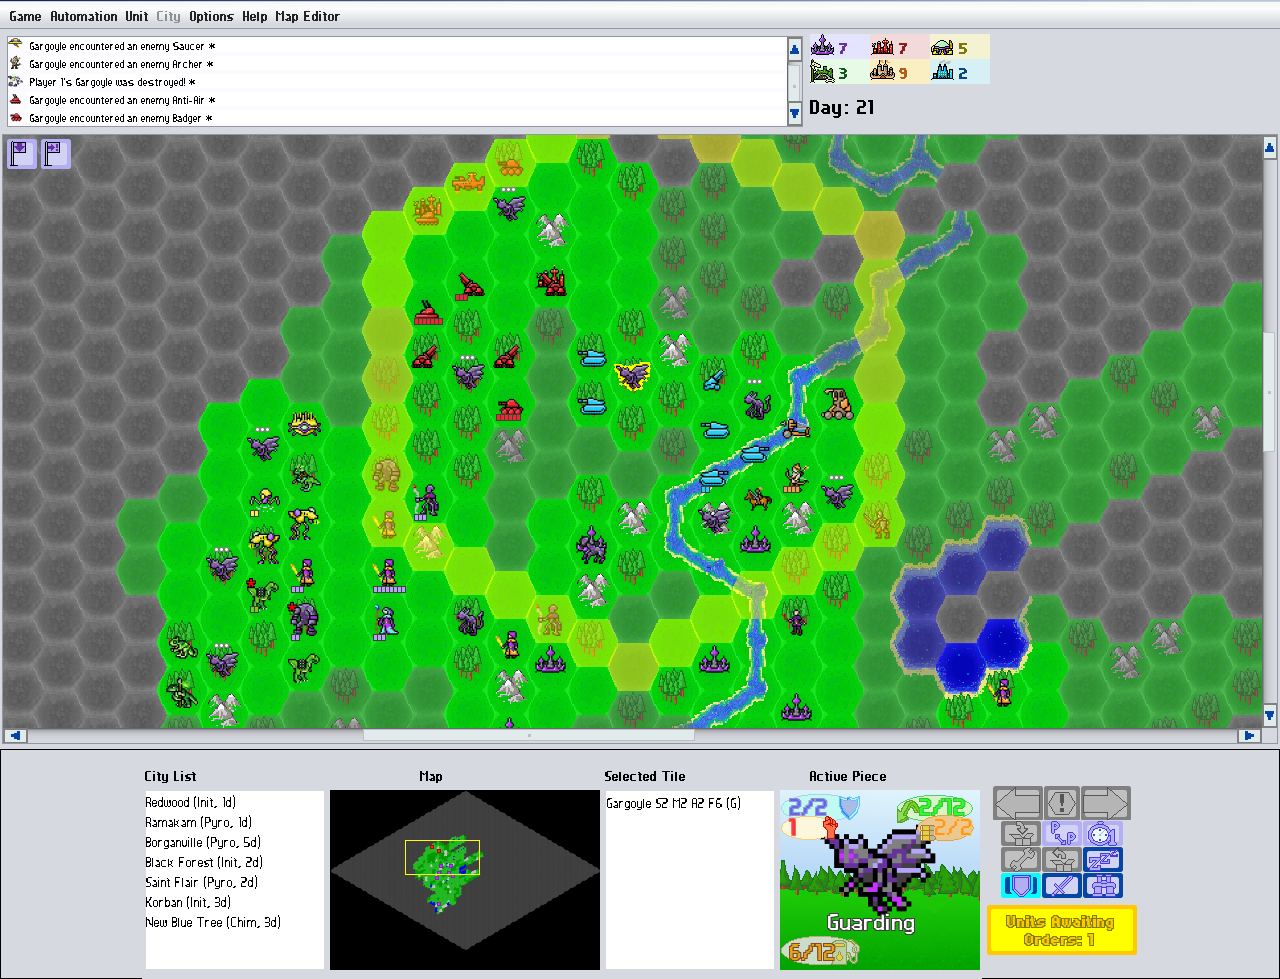
Task: Open the Help menu
Action: click(254, 16)
